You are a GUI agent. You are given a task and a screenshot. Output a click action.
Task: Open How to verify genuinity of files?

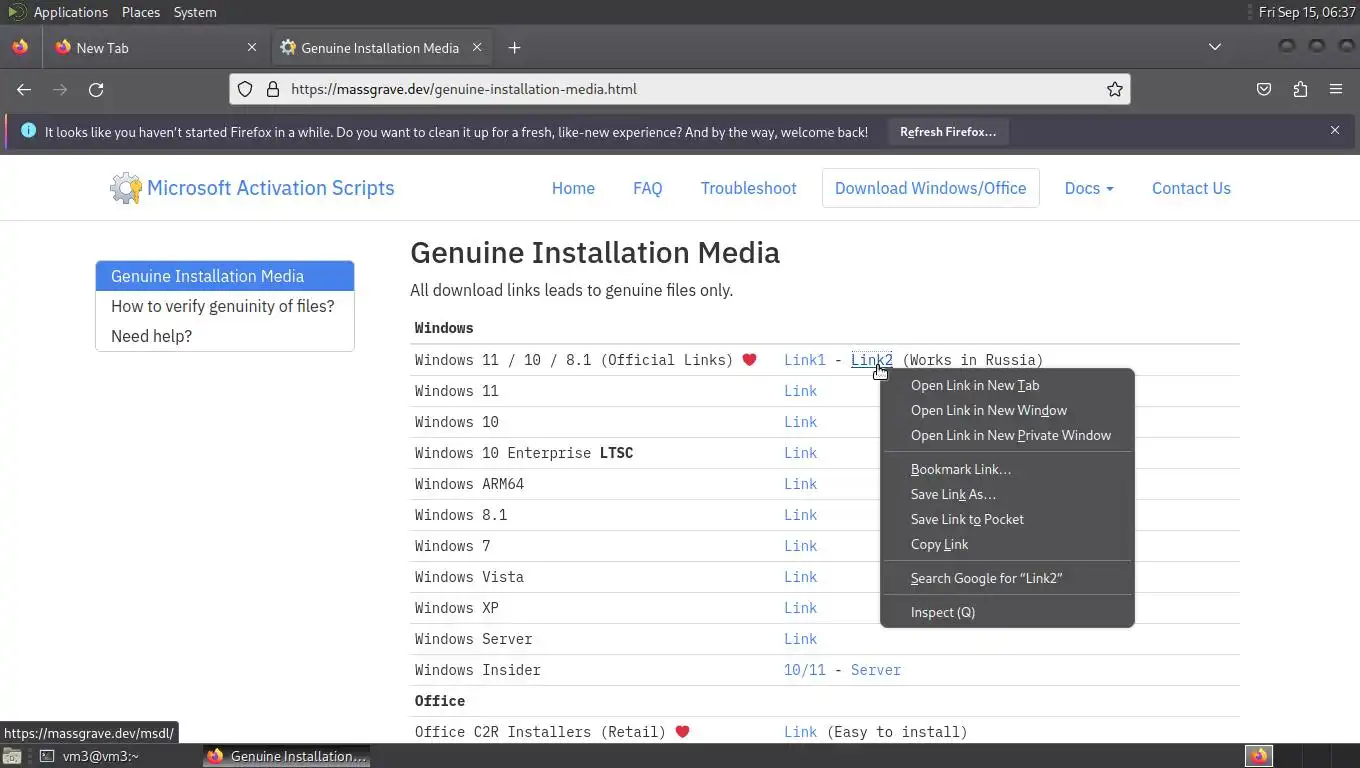point(225,306)
